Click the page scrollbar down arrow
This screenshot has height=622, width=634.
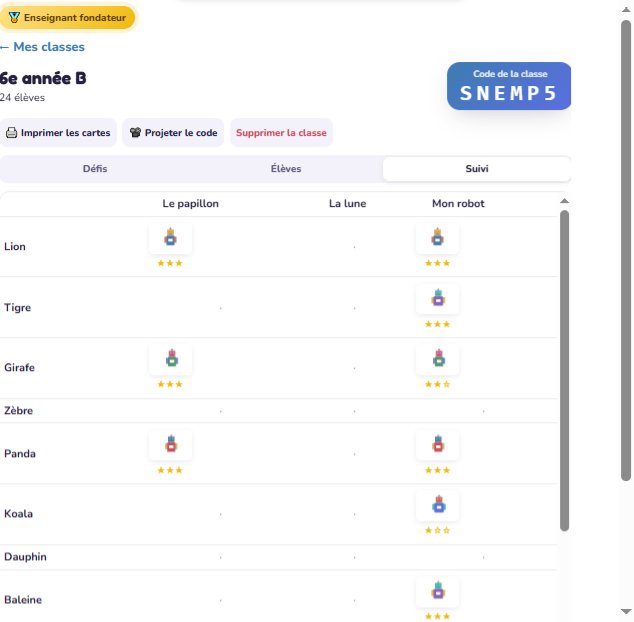(626, 612)
